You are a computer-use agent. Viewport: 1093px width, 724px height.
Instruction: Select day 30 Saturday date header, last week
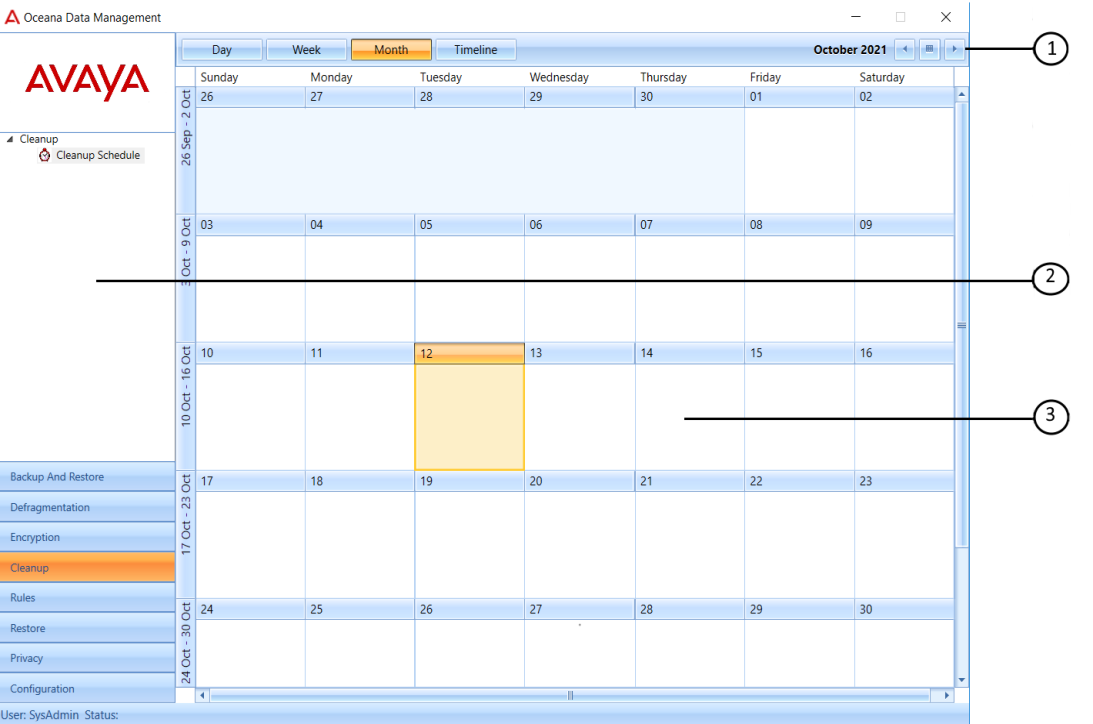click(904, 610)
